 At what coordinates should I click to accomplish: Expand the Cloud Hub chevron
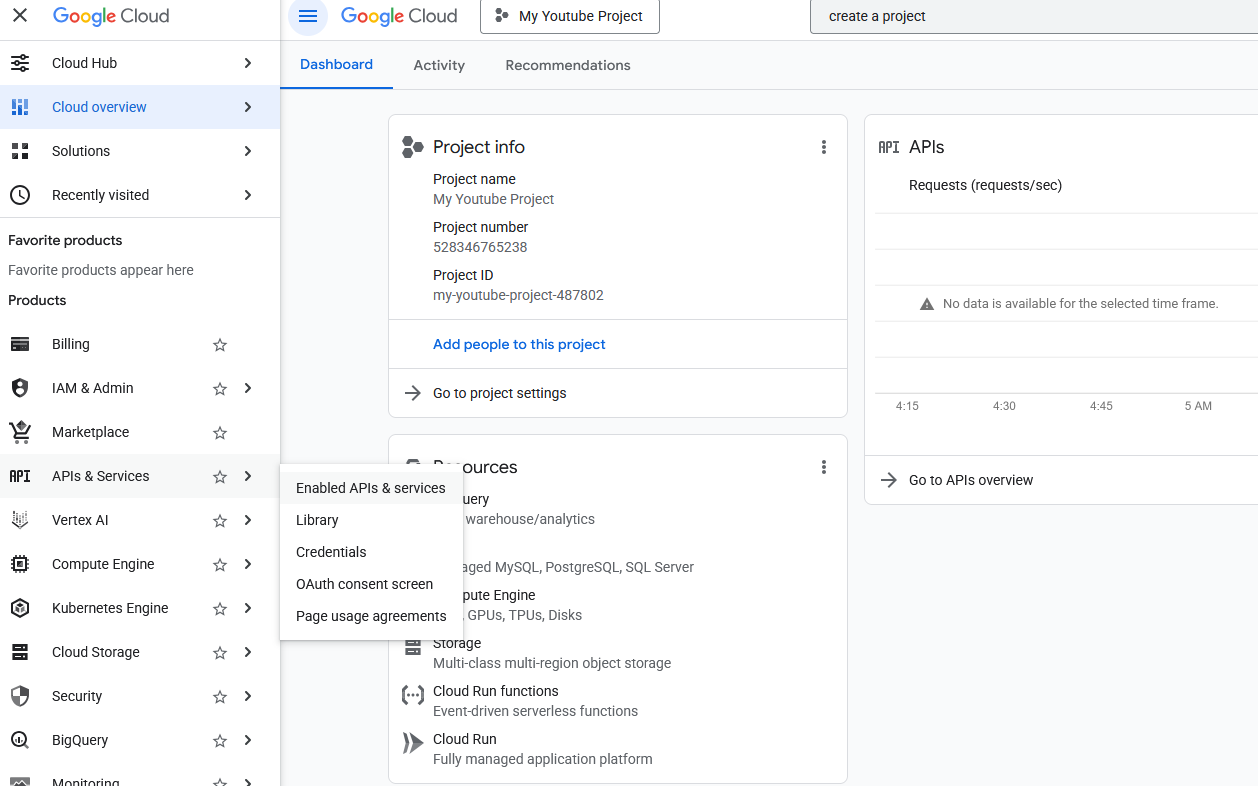coord(248,63)
